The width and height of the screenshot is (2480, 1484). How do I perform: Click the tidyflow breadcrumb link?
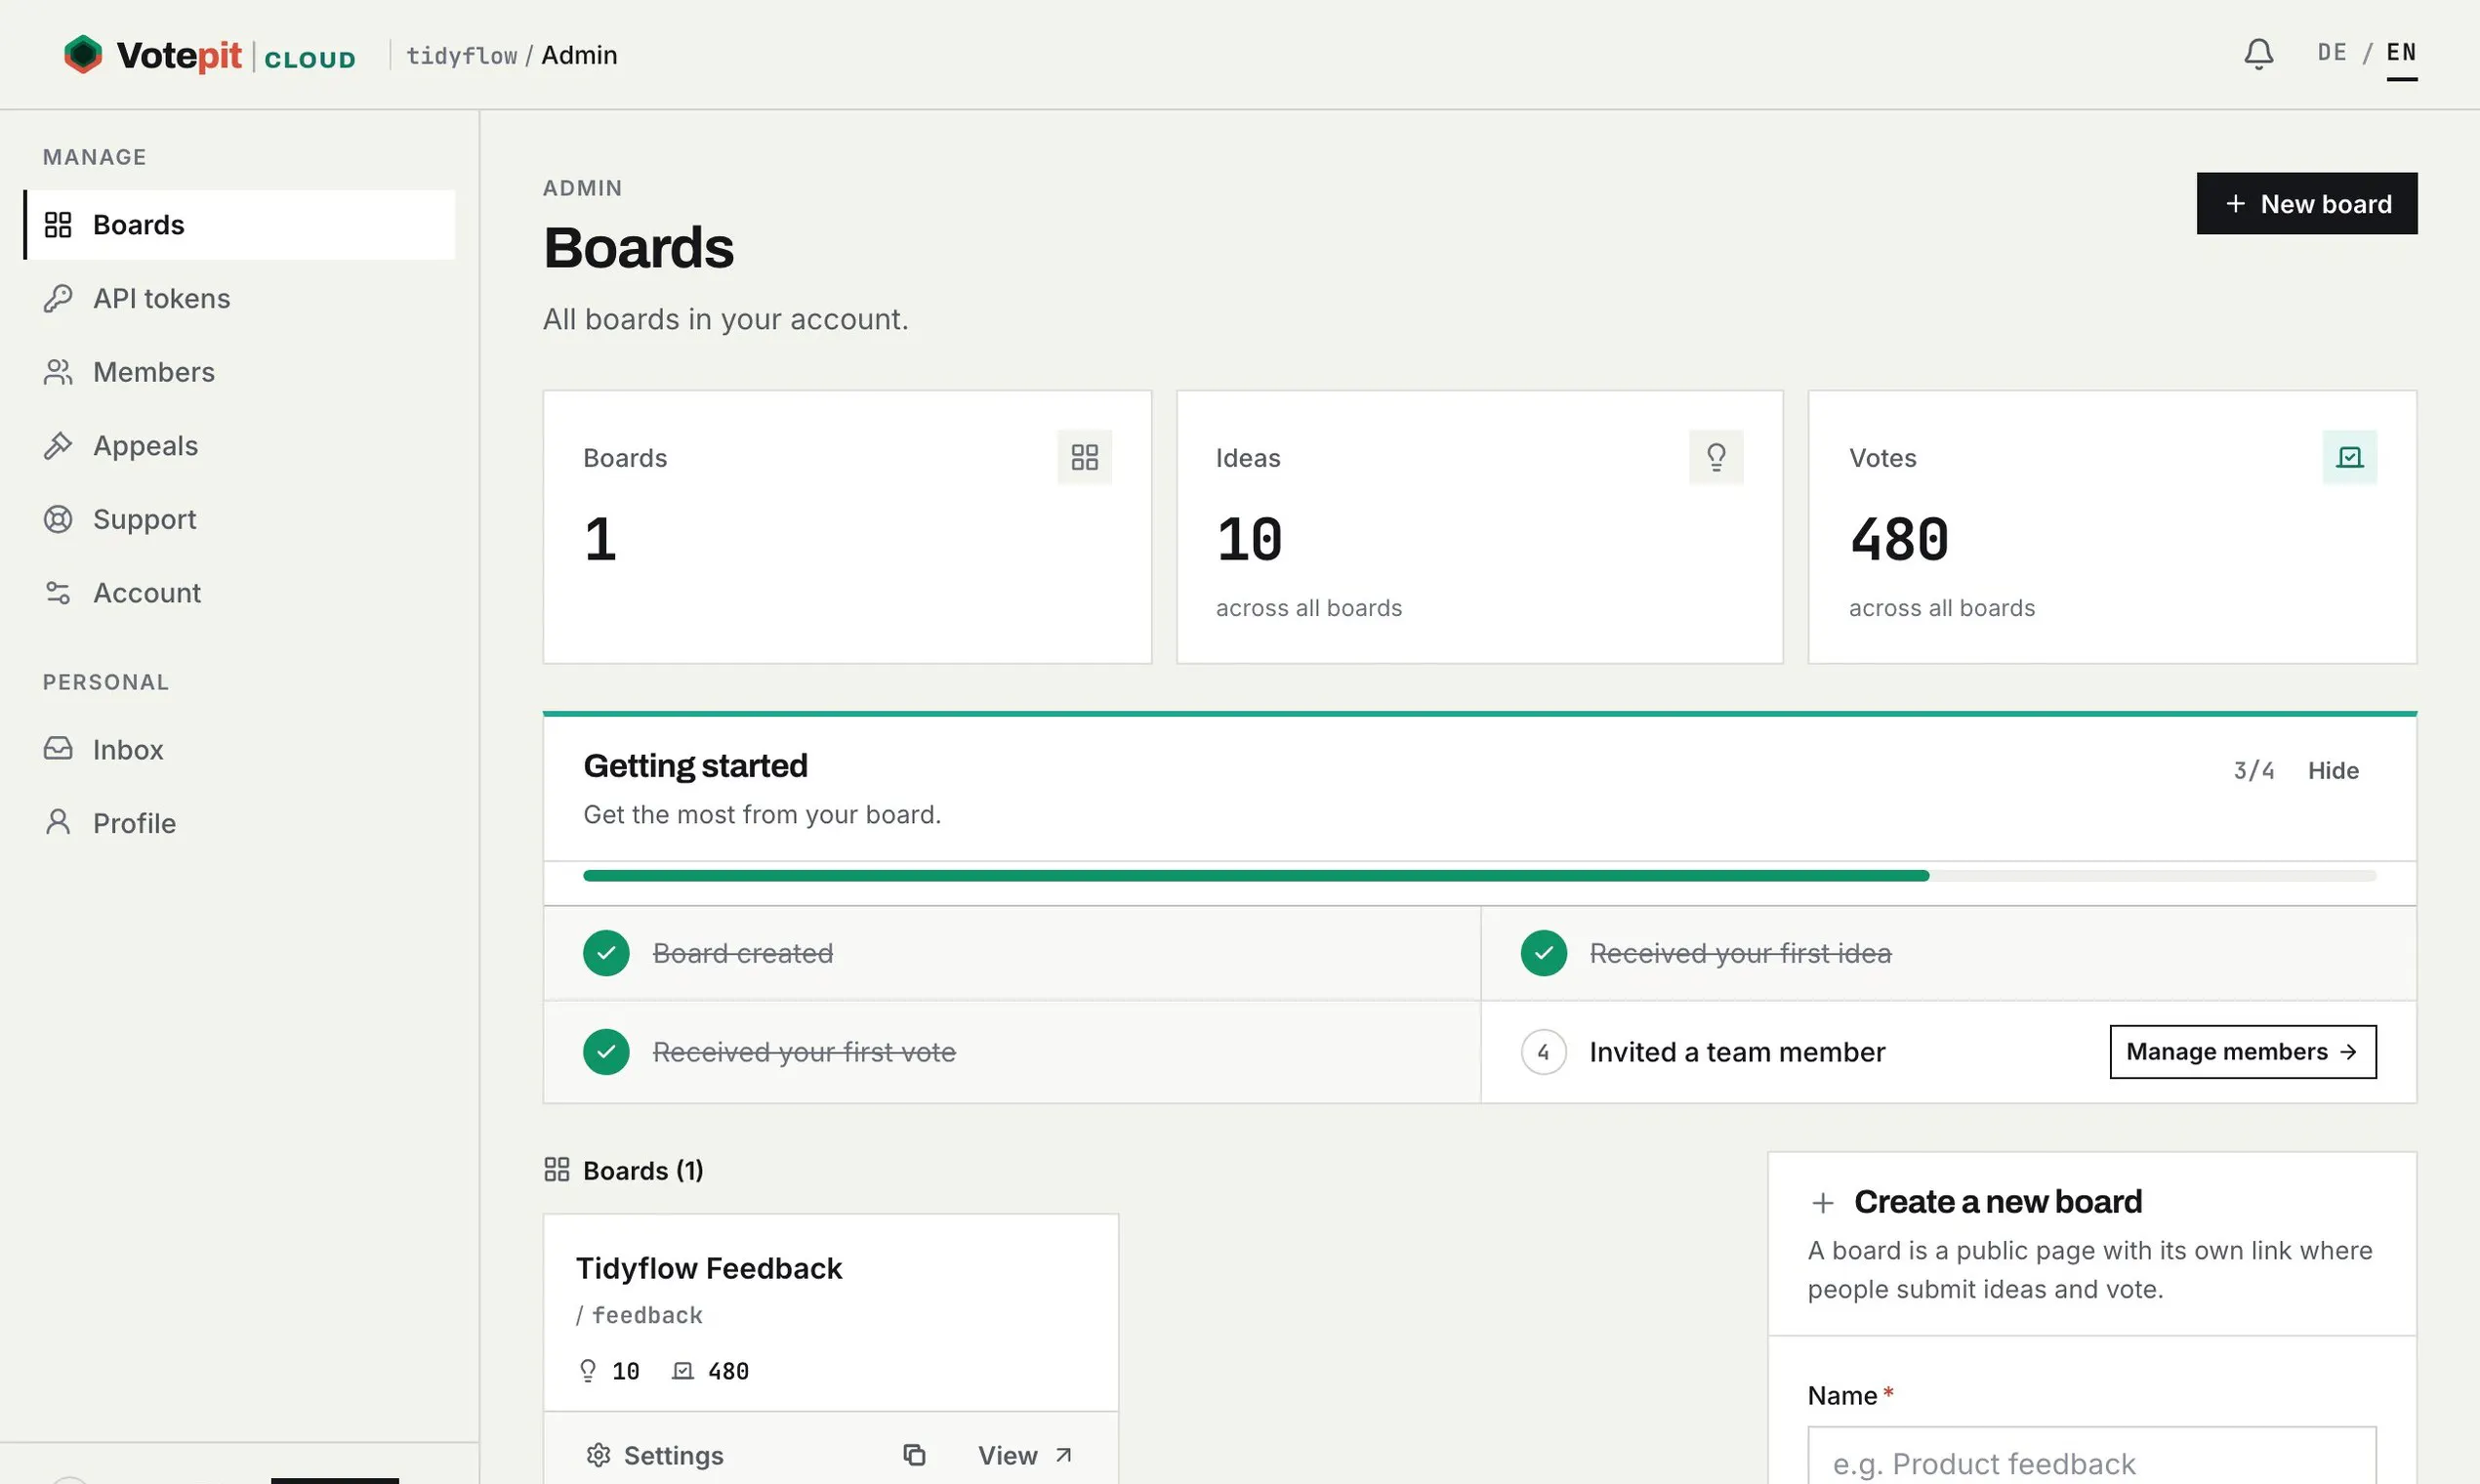(461, 55)
